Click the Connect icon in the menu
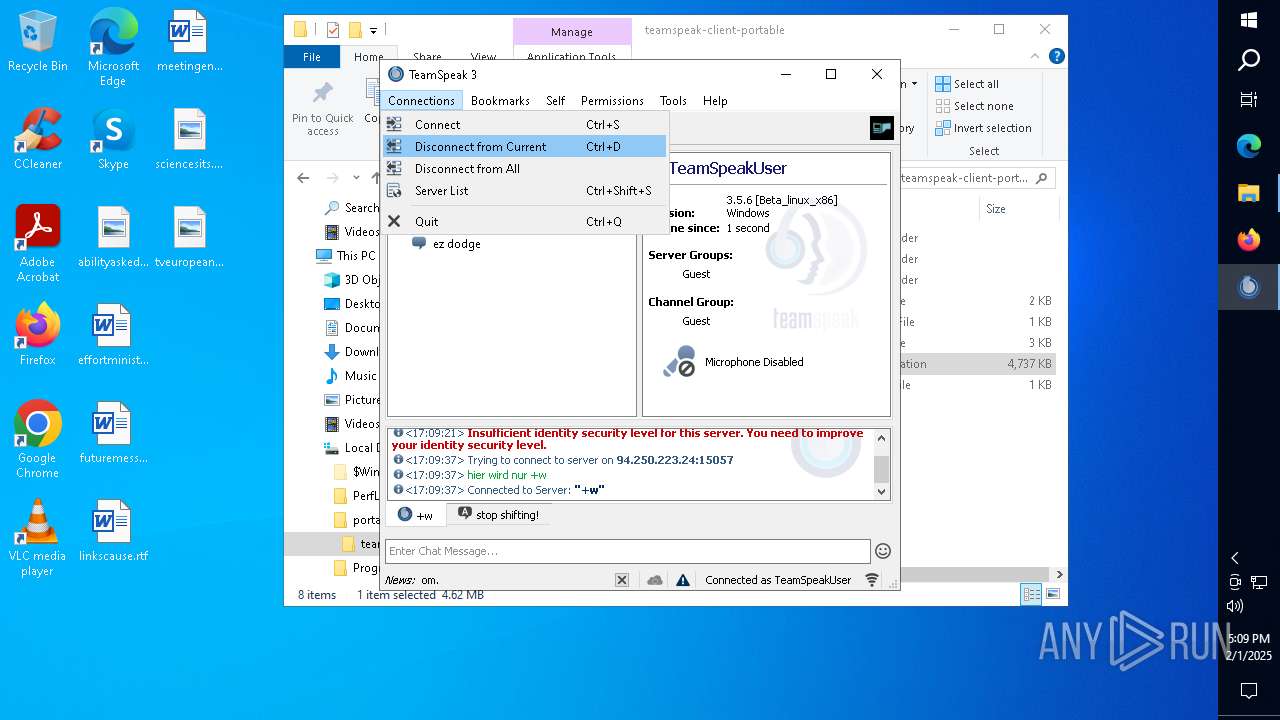The image size is (1280, 720). point(394,125)
